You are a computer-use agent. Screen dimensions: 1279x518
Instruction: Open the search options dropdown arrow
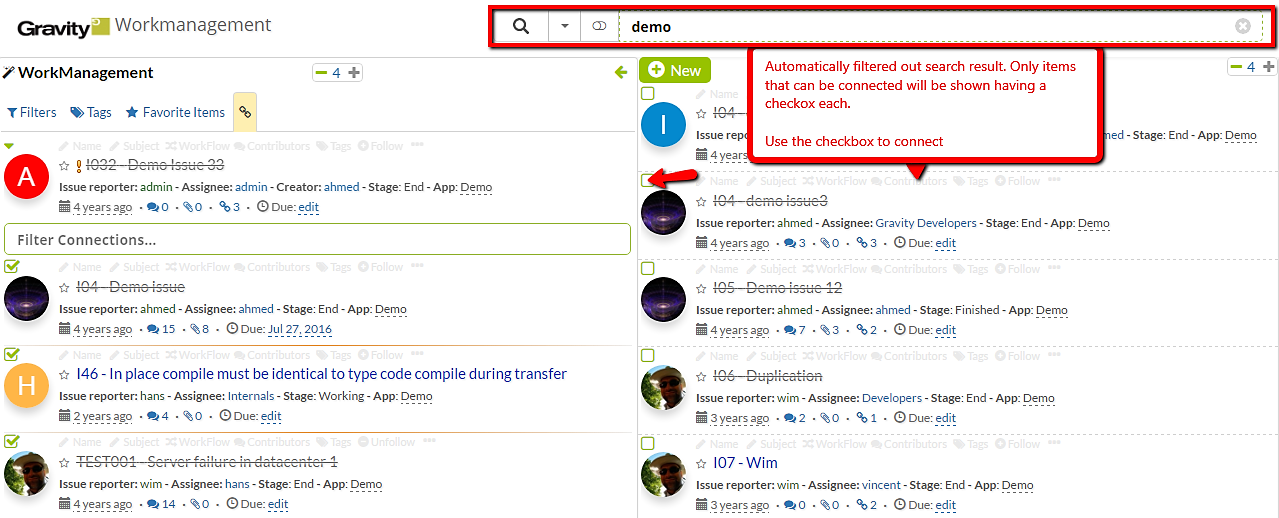(565, 27)
